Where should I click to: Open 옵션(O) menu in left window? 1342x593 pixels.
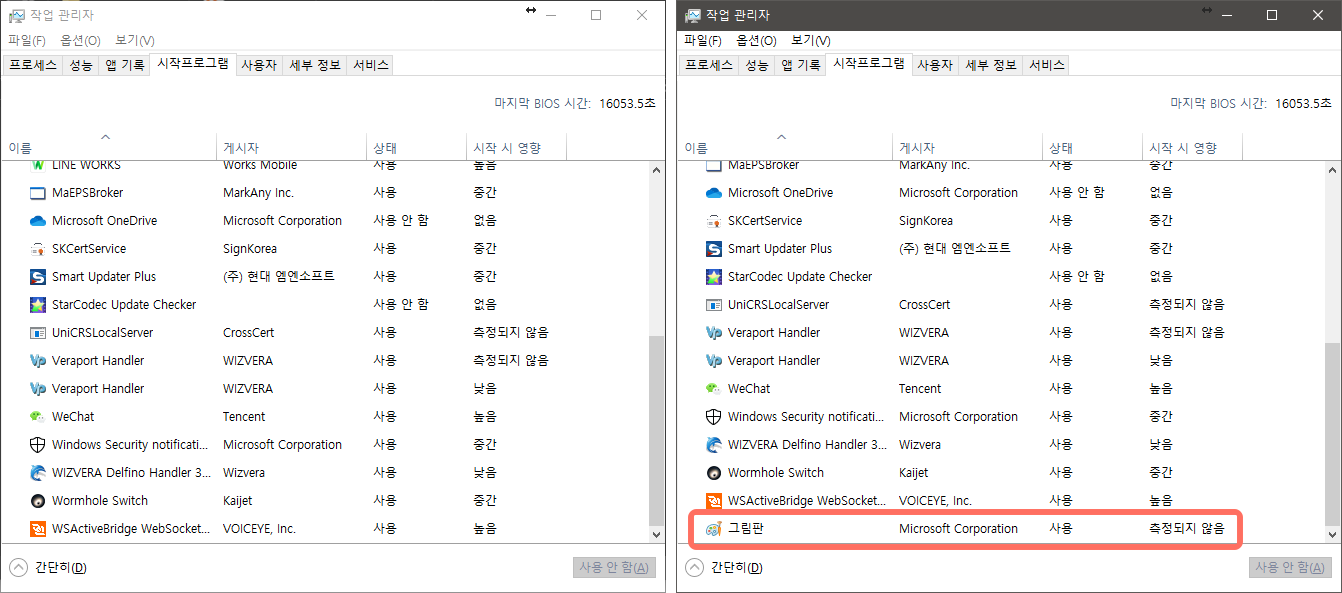(81, 41)
